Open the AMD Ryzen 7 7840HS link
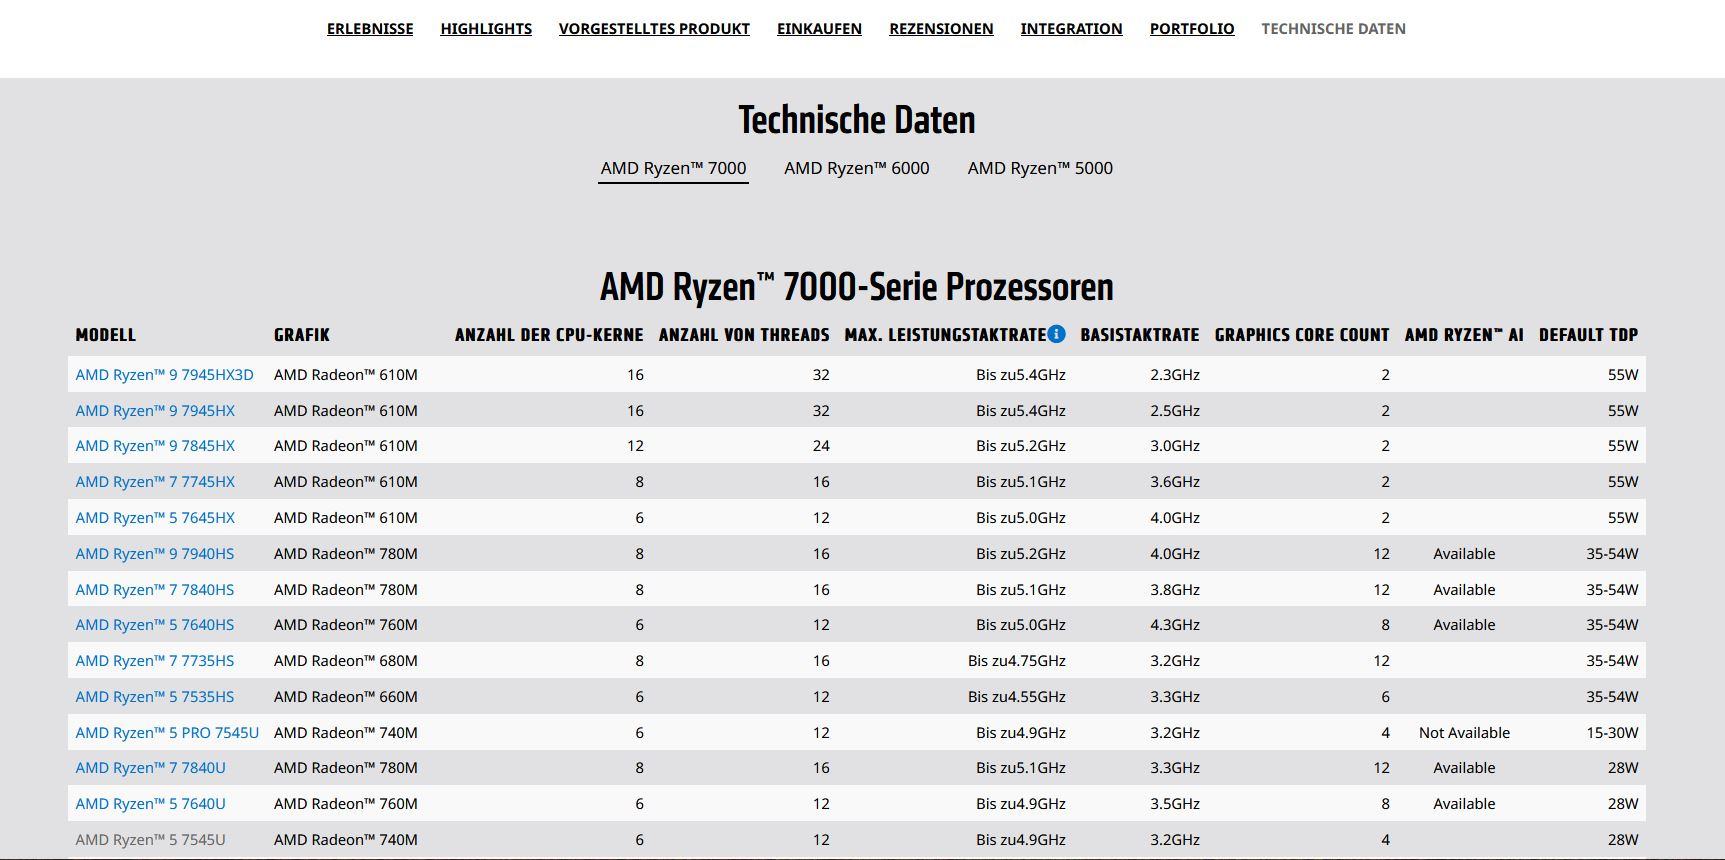The image size is (1725, 860). (x=155, y=590)
